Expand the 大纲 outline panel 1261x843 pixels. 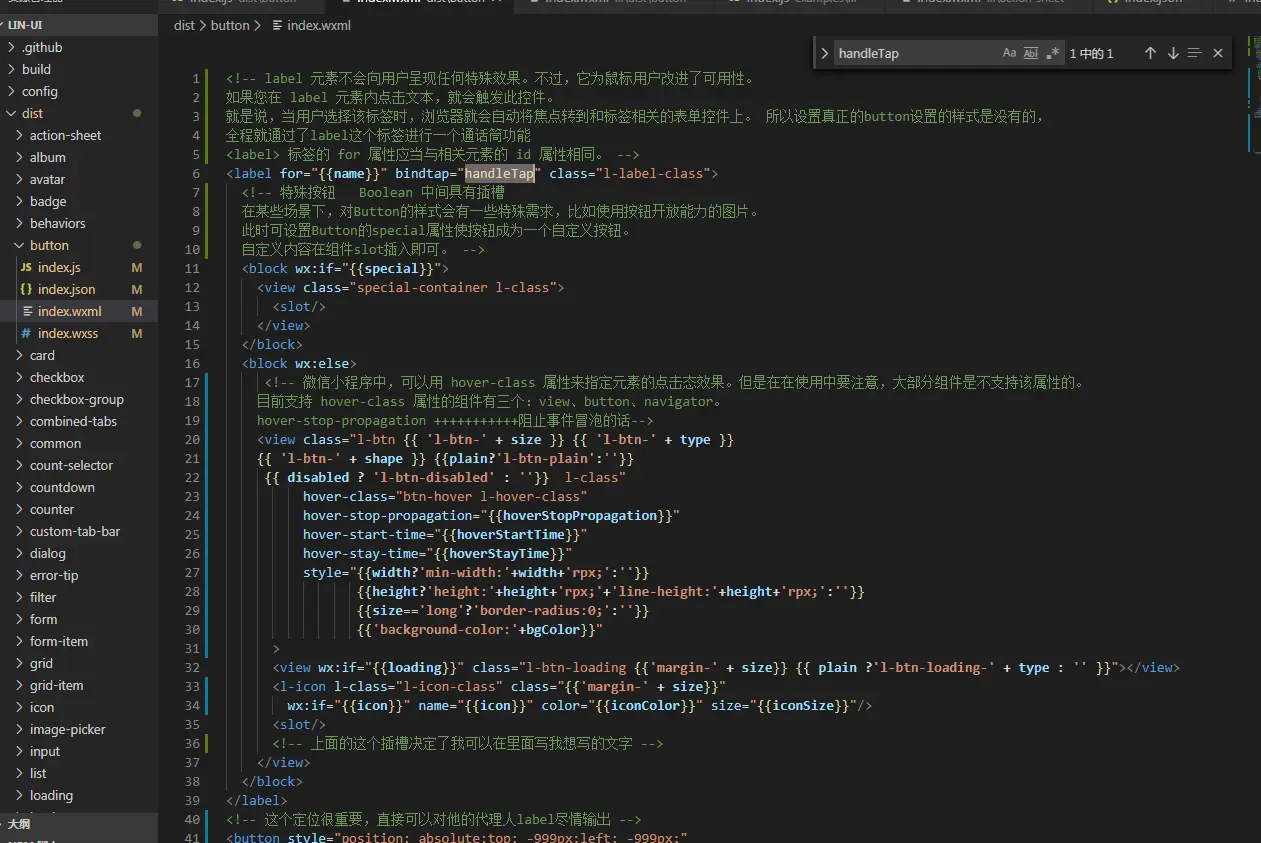tap(79, 825)
